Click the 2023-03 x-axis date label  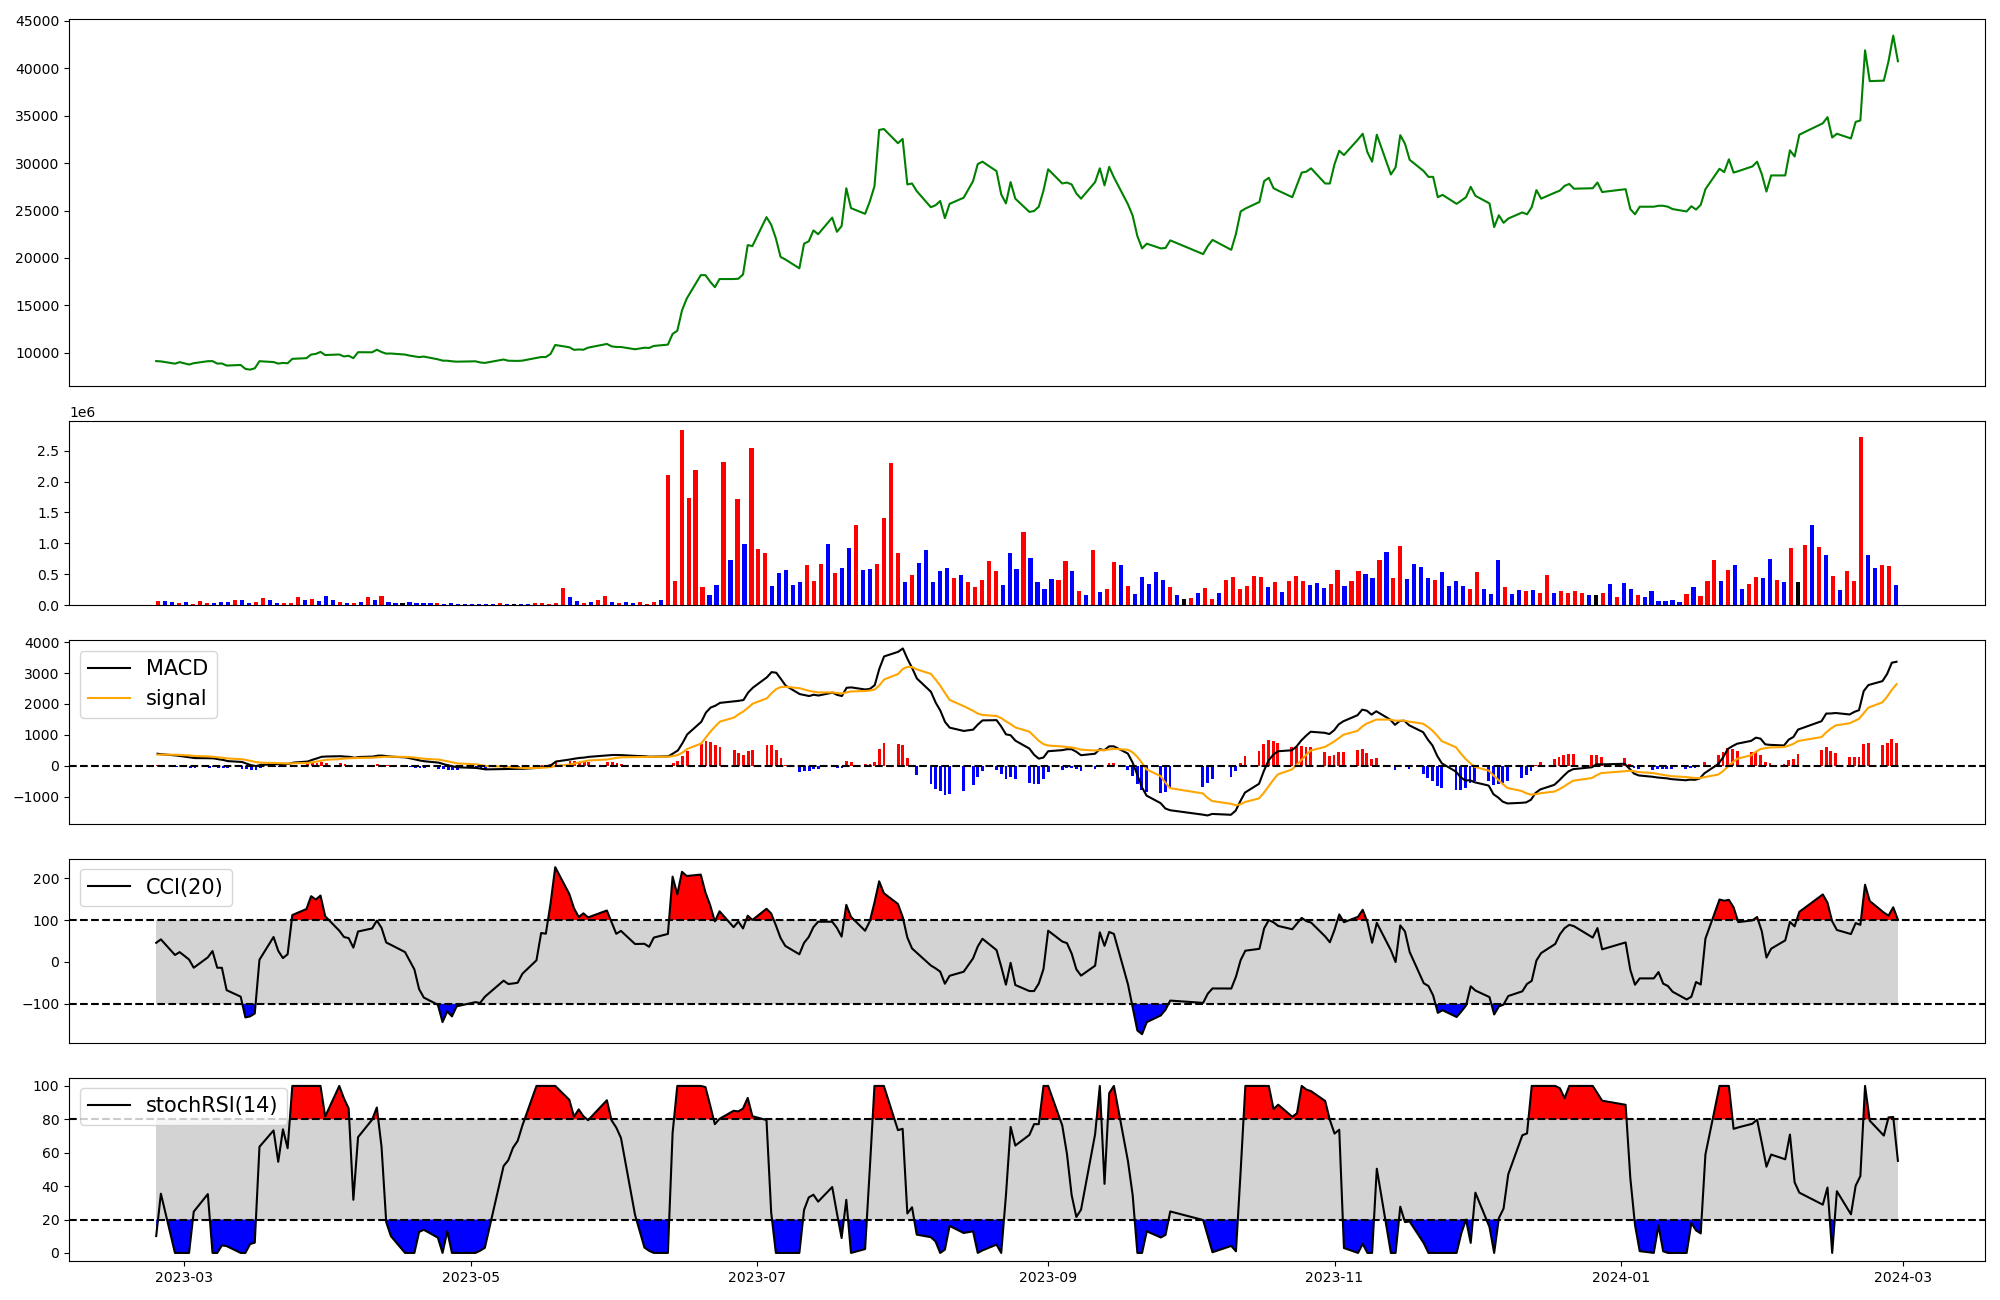pos(184,1277)
